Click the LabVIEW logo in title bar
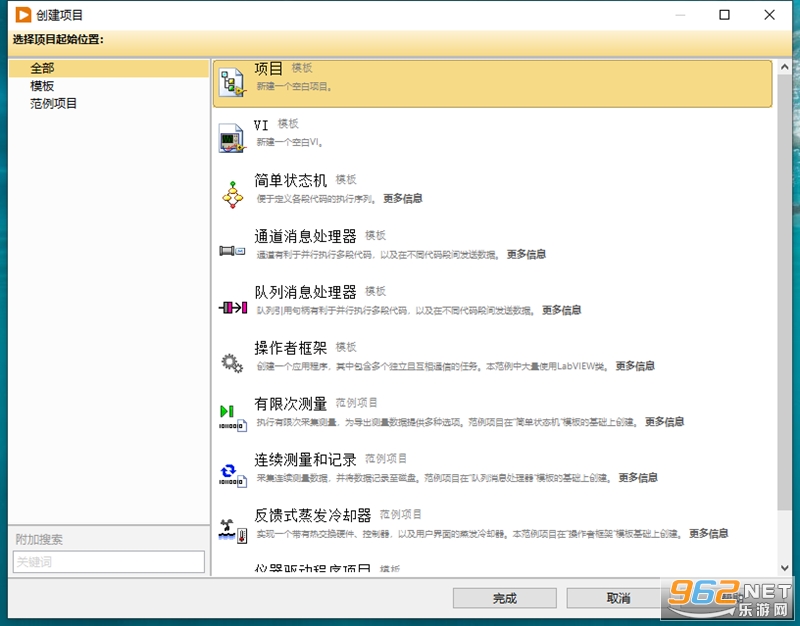This screenshot has width=800, height=626. [23, 15]
